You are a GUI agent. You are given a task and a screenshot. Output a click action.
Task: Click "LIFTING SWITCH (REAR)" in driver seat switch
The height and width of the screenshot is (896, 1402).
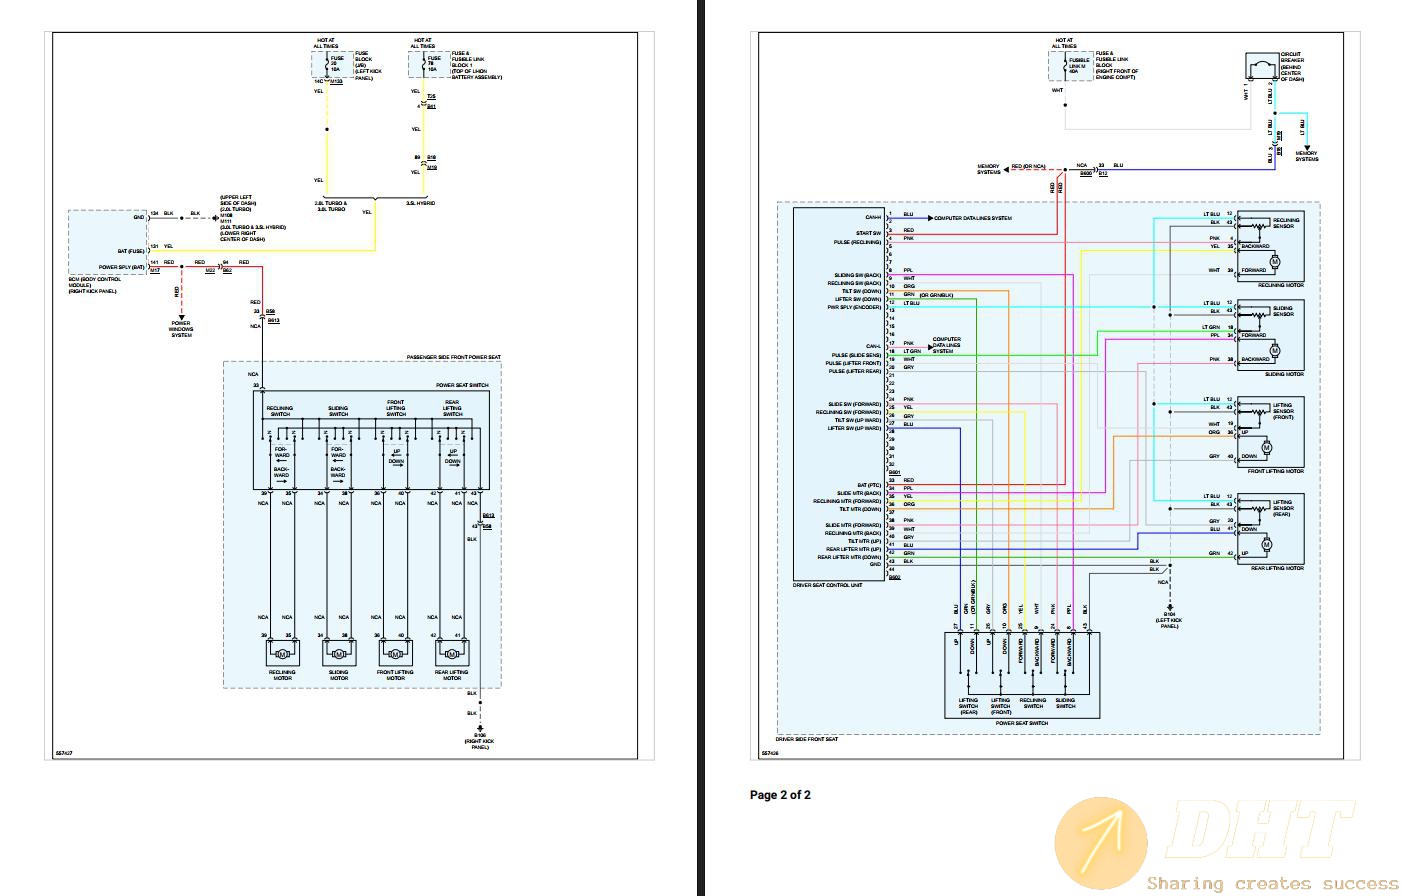pos(968,706)
